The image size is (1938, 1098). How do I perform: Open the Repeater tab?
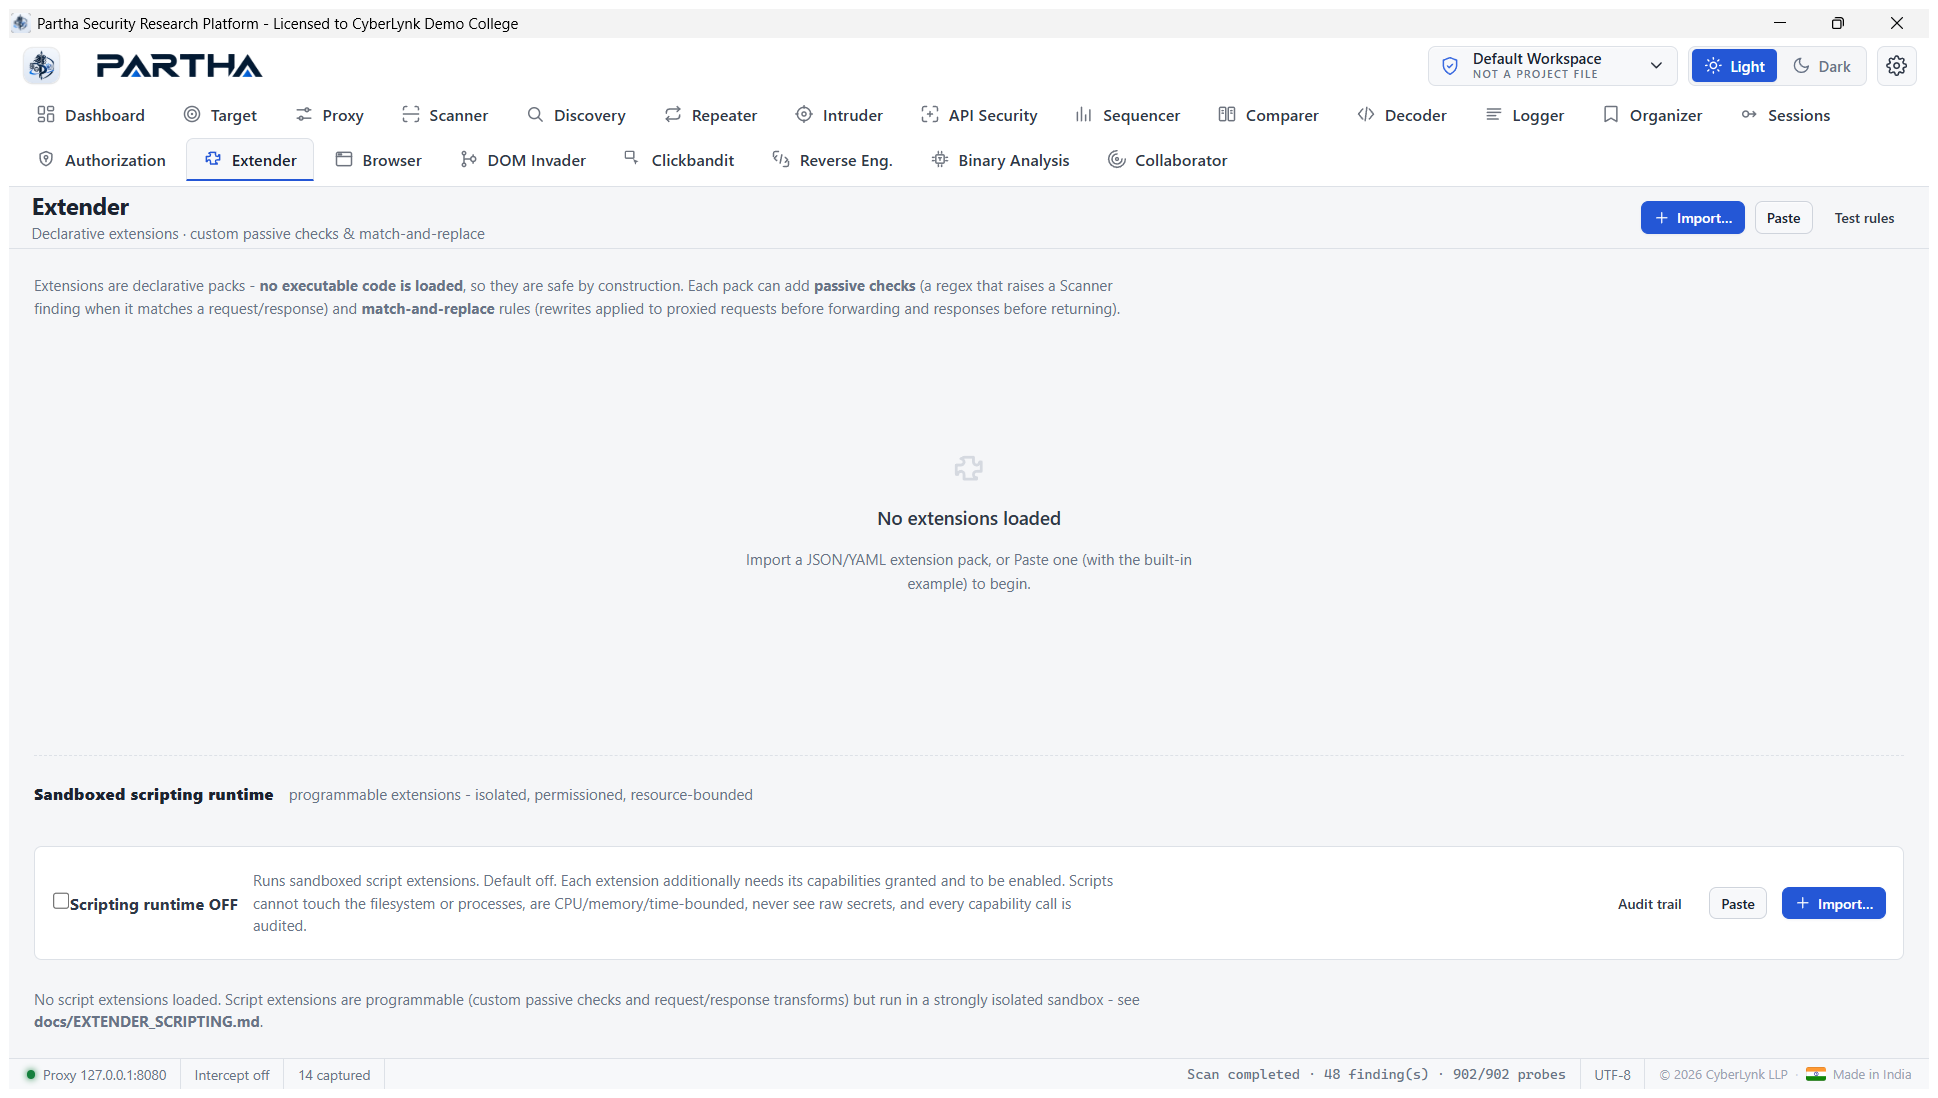click(x=710, y=115)
